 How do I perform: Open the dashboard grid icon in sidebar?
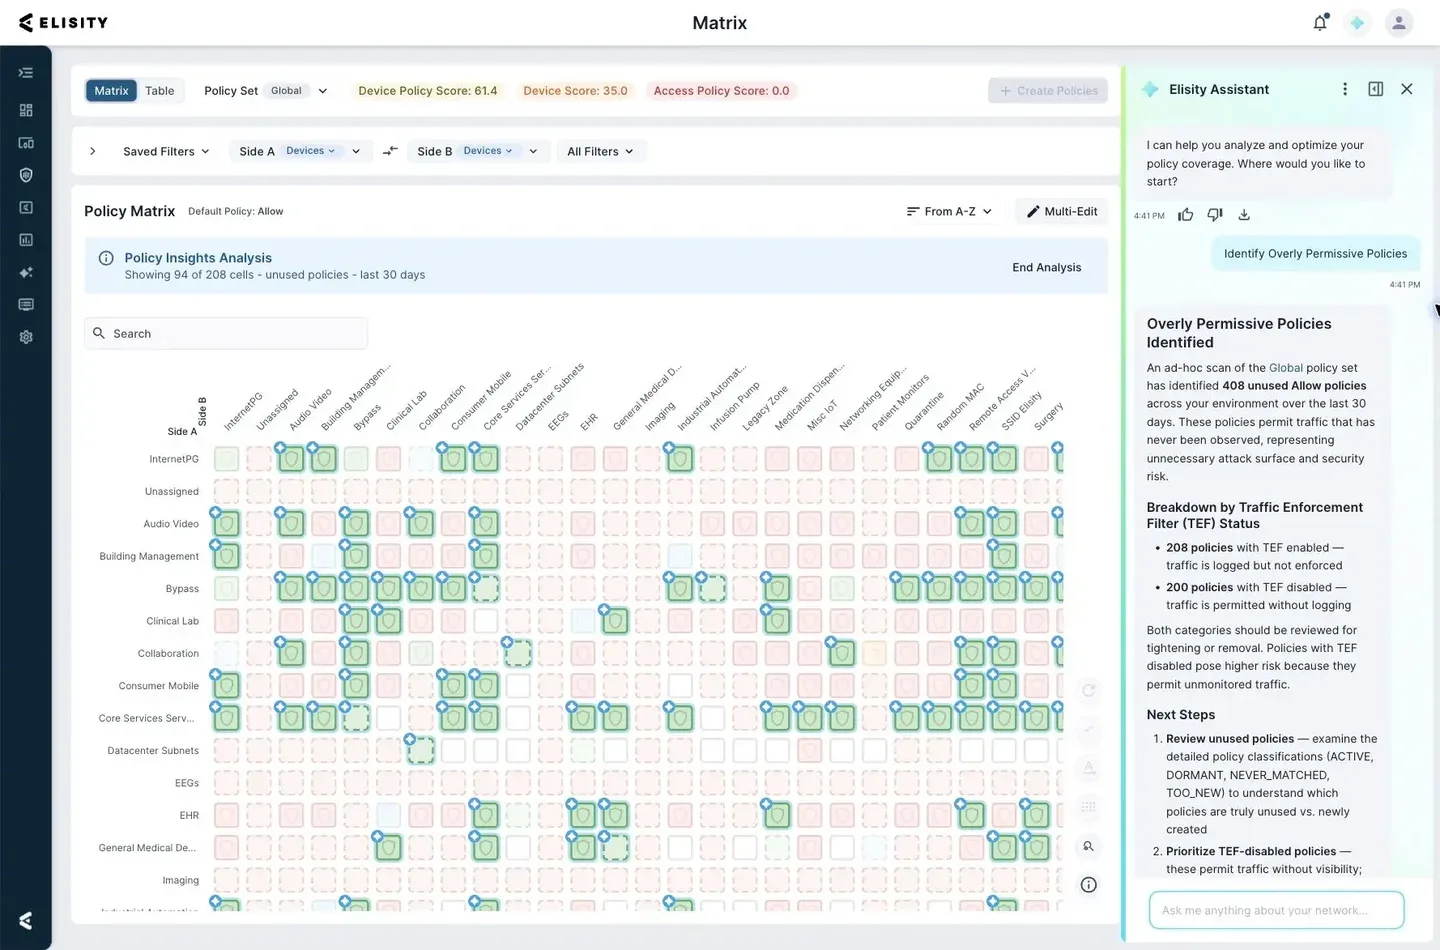(26, 110)
